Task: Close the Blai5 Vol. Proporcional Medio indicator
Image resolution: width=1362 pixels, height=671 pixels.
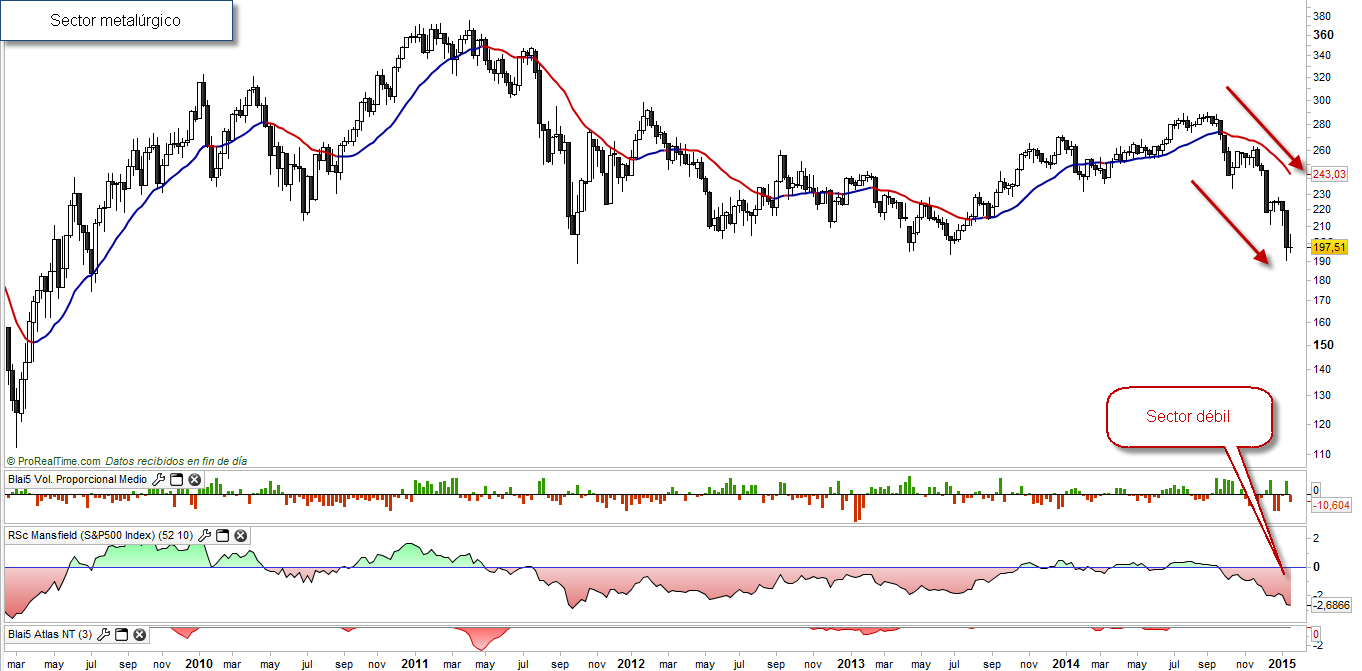Action: [x=195, y=480]
